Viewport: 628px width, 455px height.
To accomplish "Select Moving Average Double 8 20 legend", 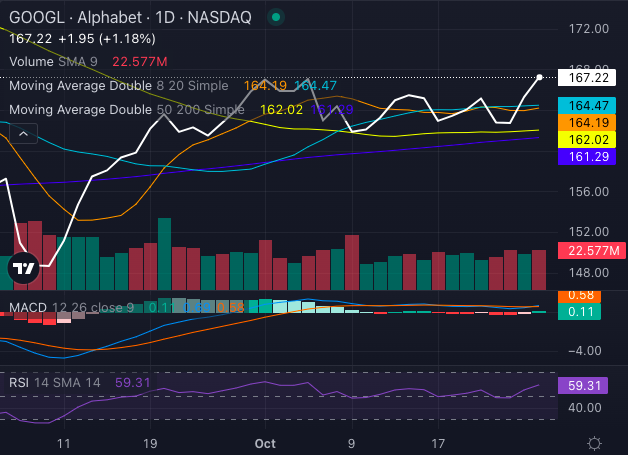I will coord(118,86).
